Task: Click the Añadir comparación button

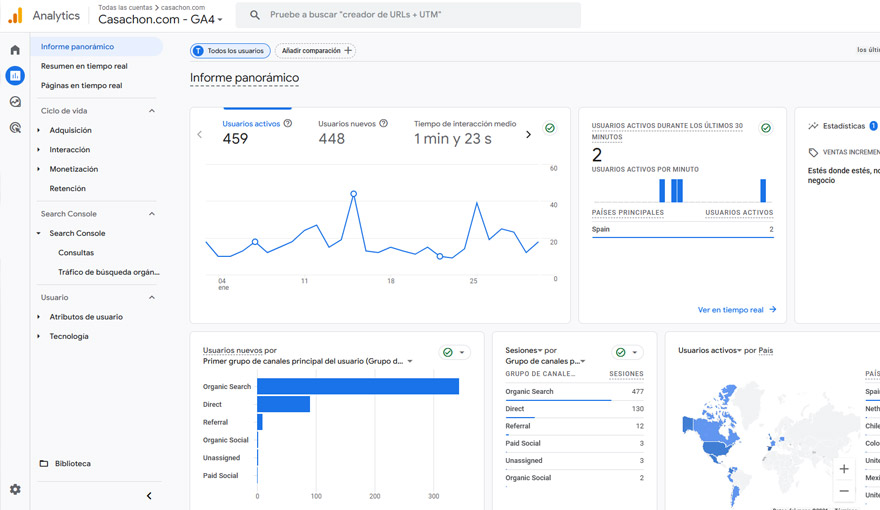Action: point(315,50)
